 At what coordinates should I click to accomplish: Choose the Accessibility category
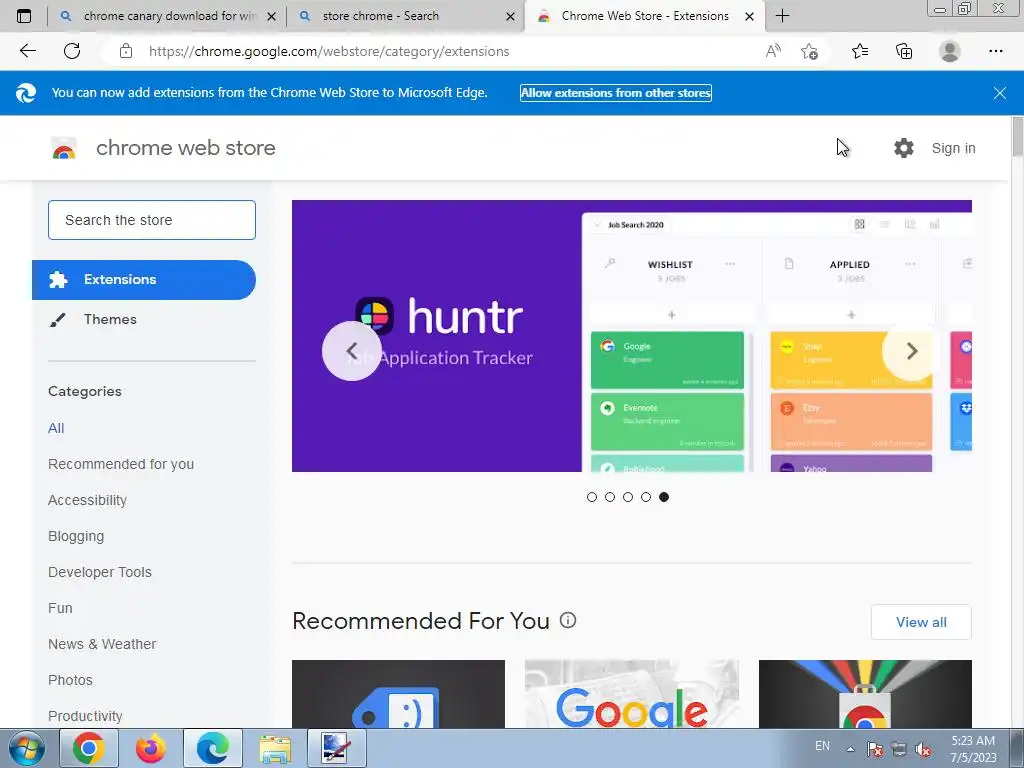[88, 500]
